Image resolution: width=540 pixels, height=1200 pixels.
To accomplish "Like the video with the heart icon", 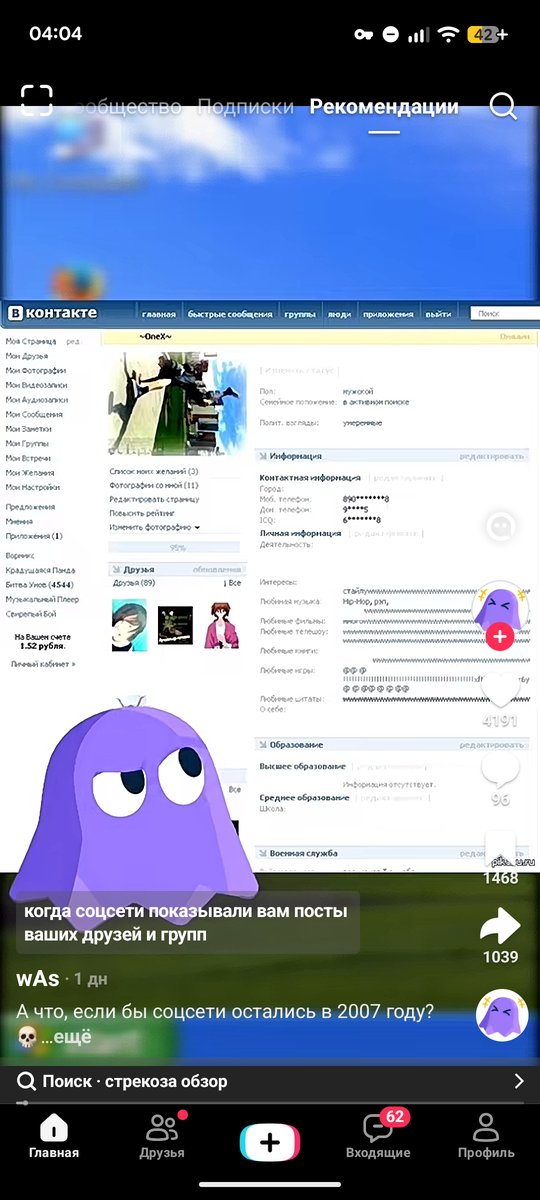I will pyautogui.click(x=500, y=690).
